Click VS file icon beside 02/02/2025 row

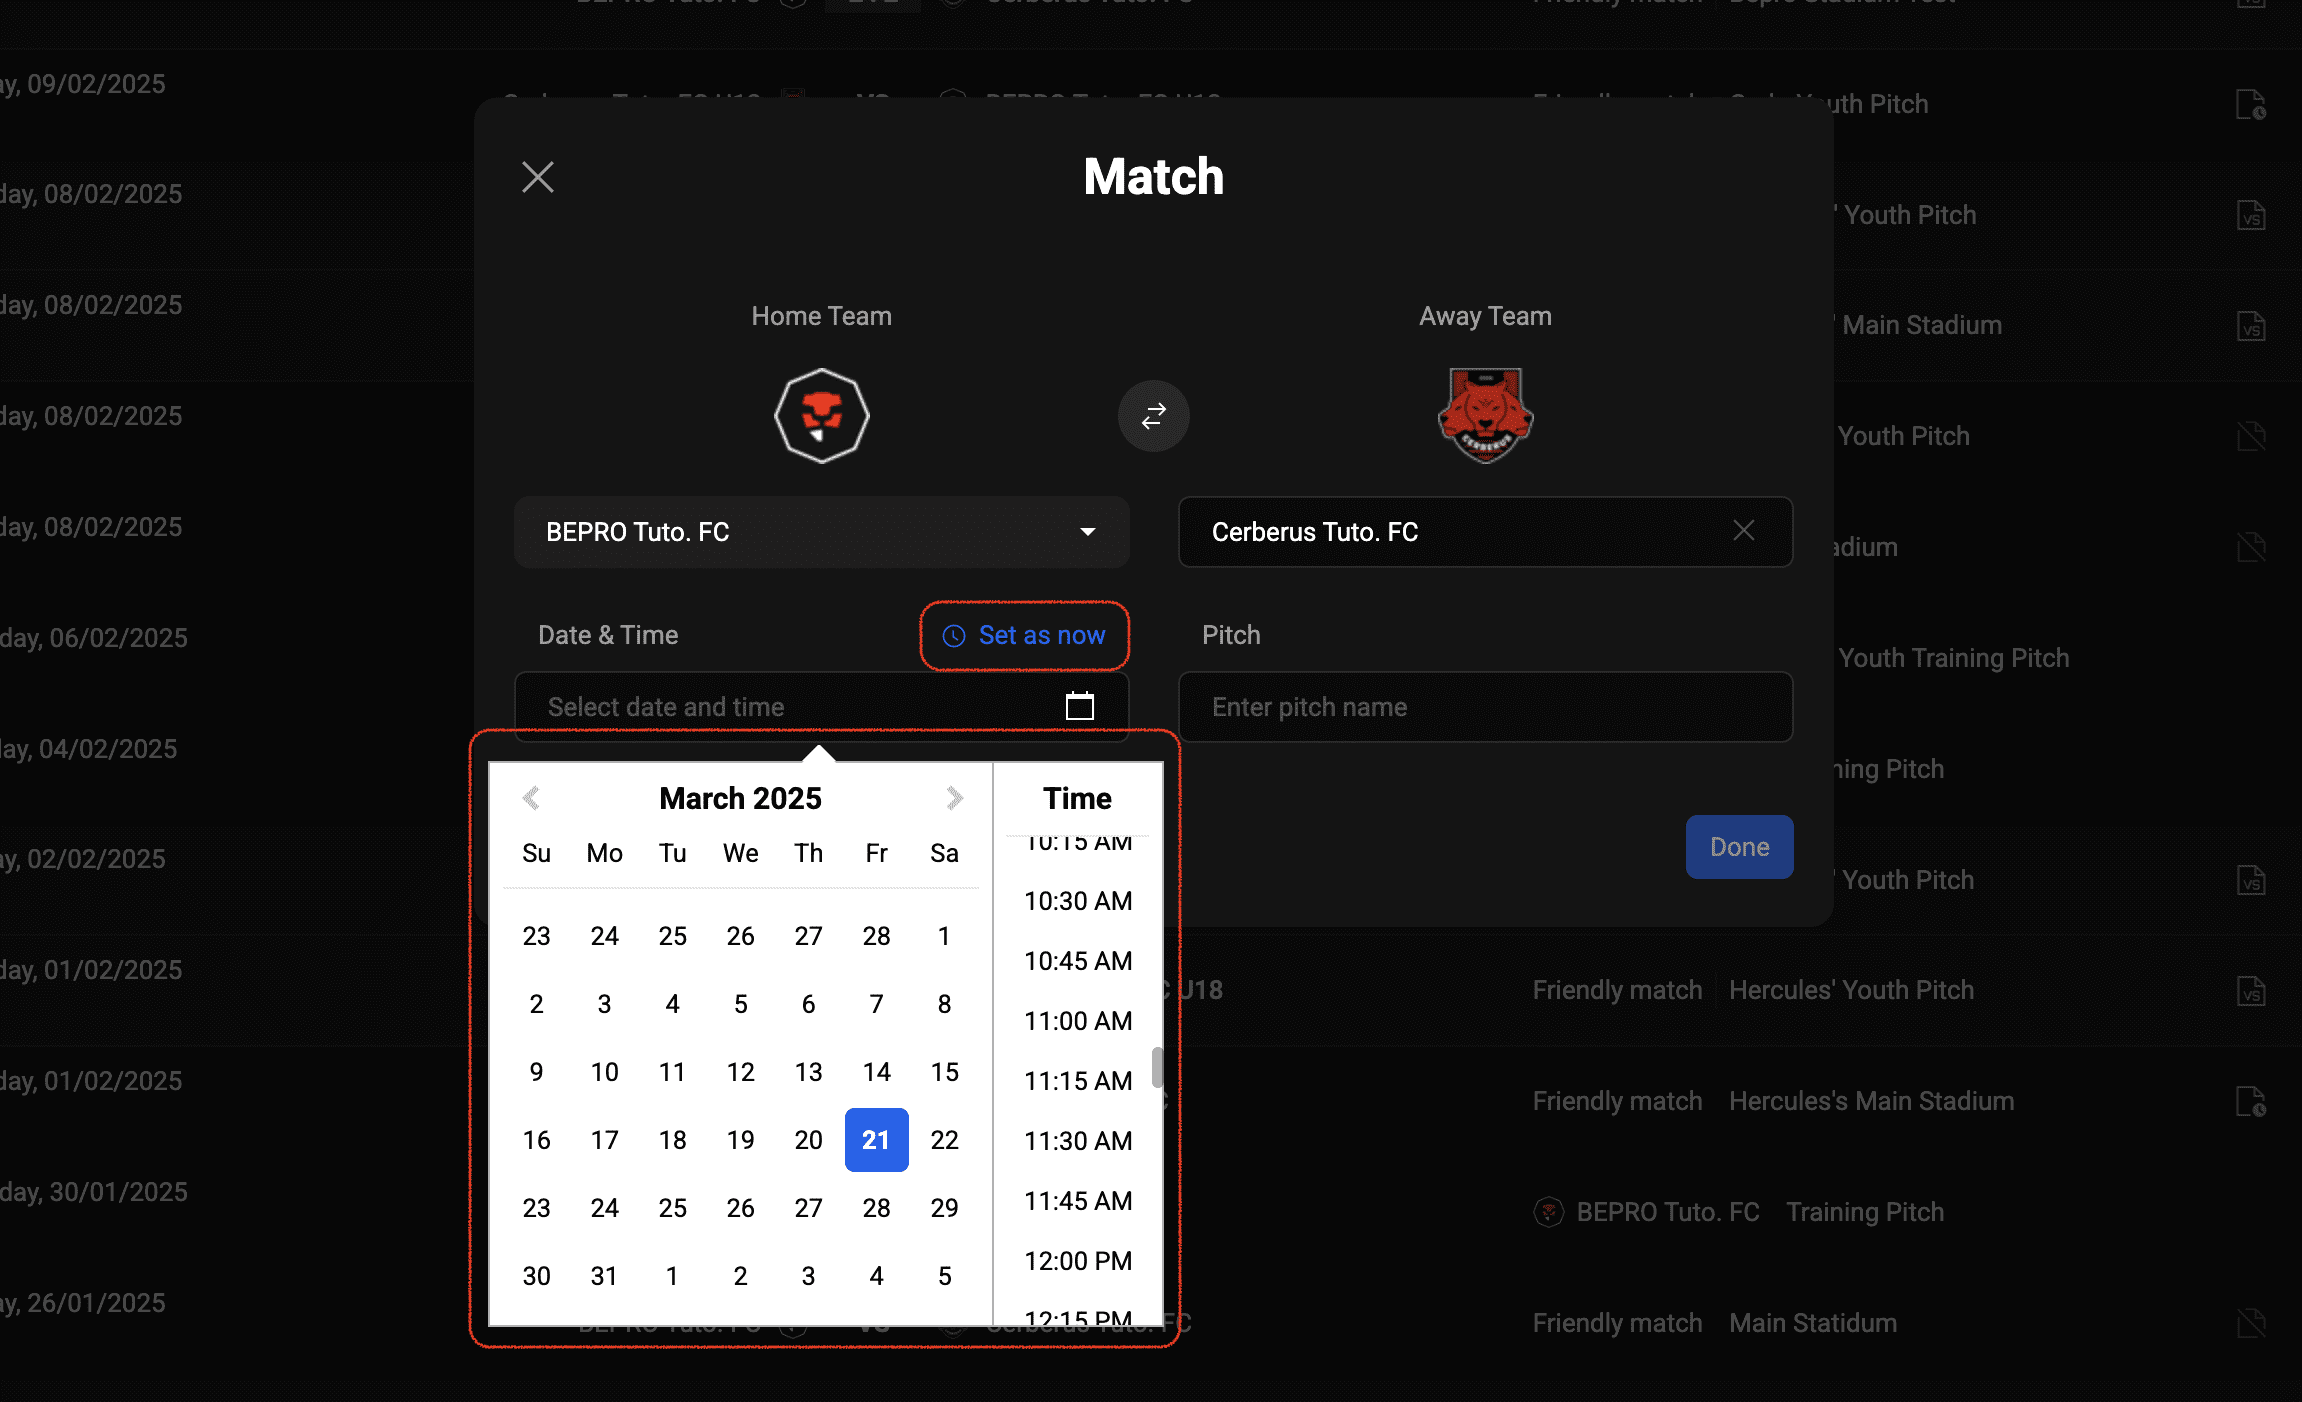[2251, 881]
